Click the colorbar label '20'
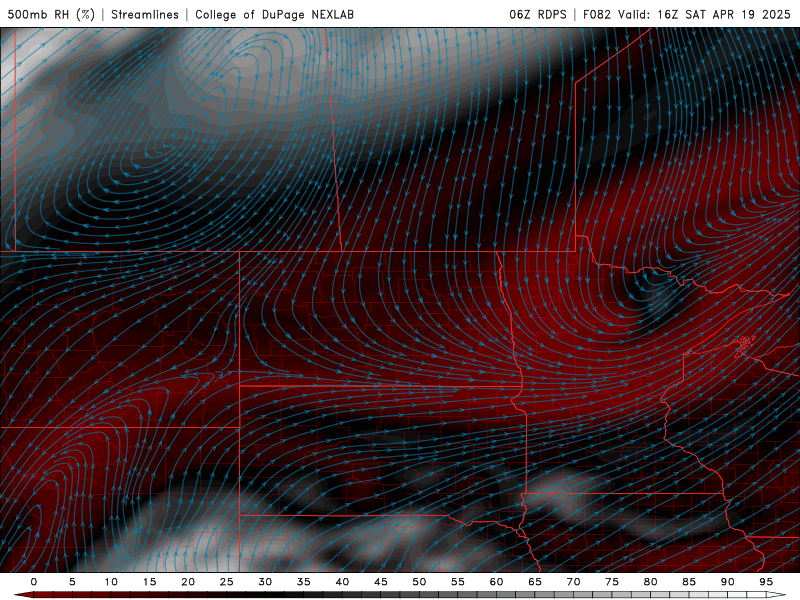The width and height of the screenshot is (800, 600). pos(188,582)
